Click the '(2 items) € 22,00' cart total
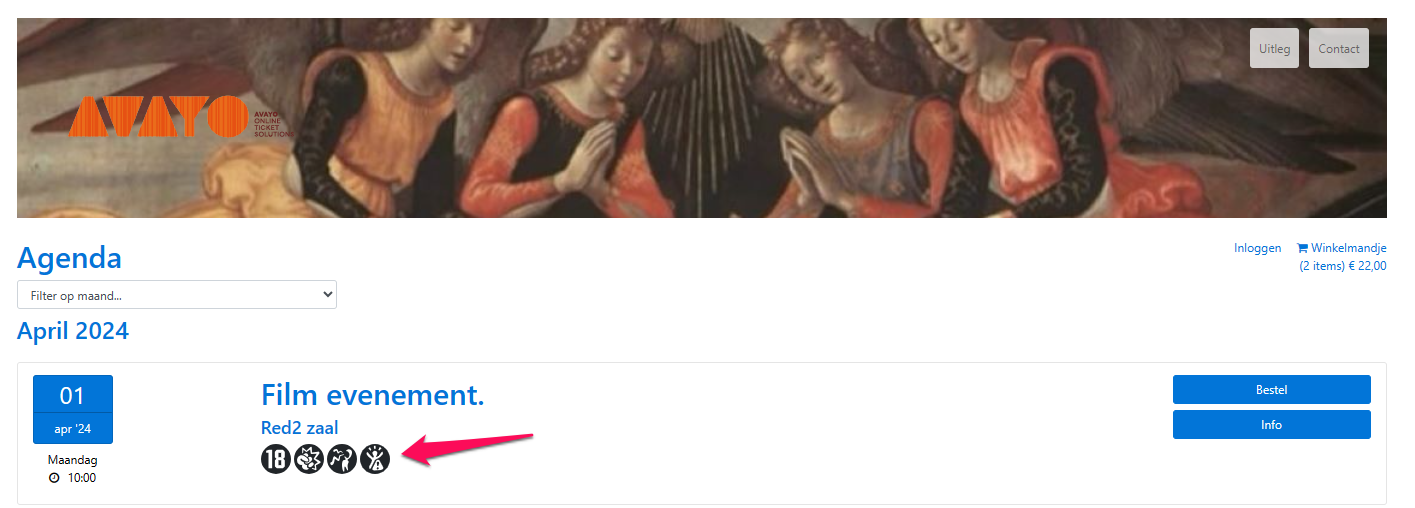Screen dimensions: 1415x508 (x=1343, y=266)
